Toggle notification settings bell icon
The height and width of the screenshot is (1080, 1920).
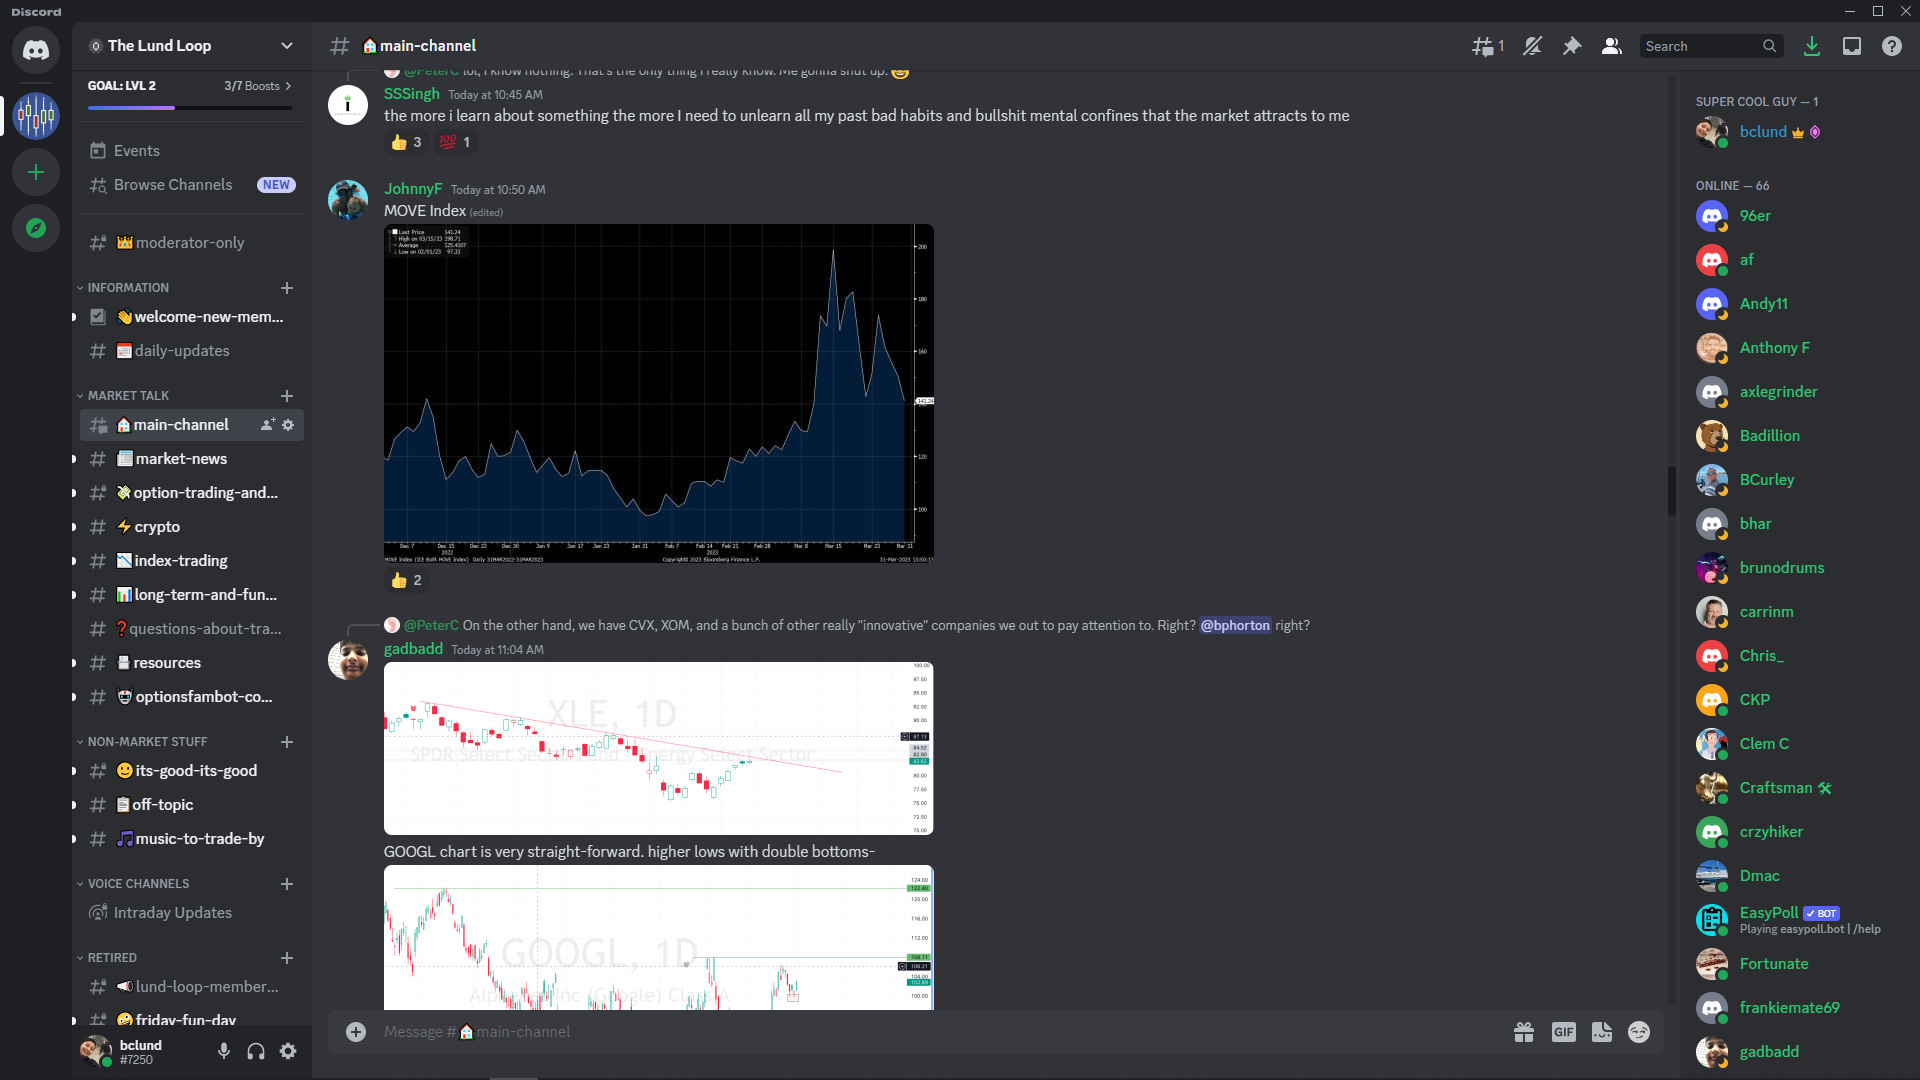tap(1532, 46)
